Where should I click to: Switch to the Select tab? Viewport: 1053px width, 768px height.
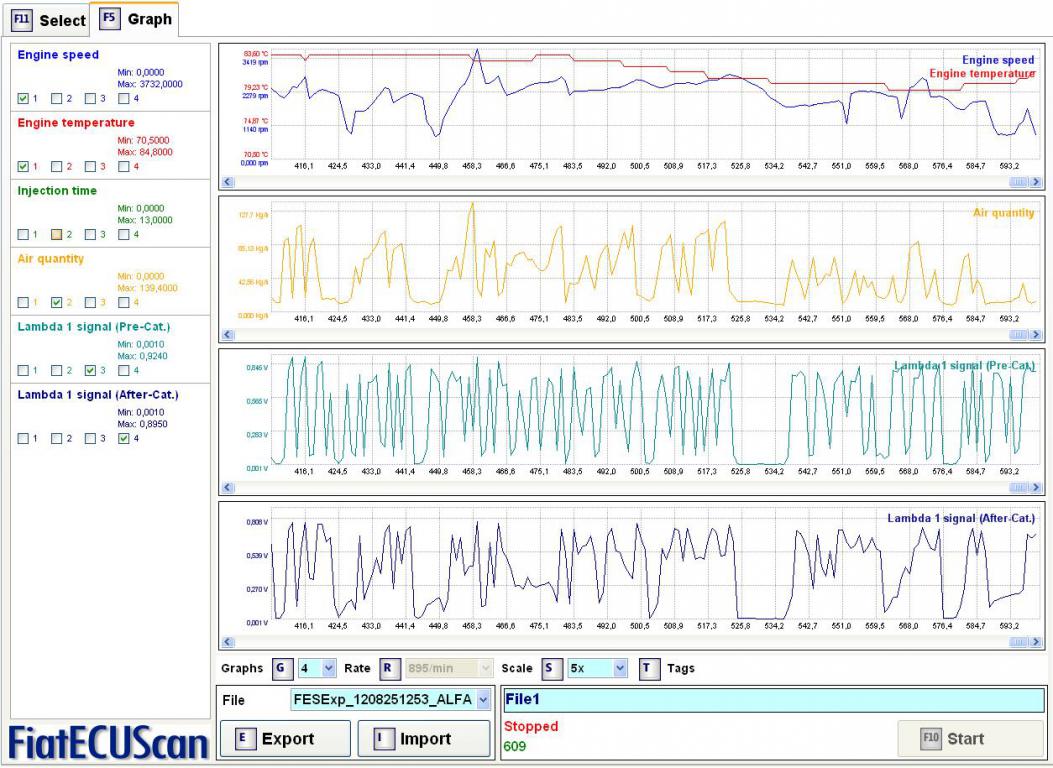49,19
